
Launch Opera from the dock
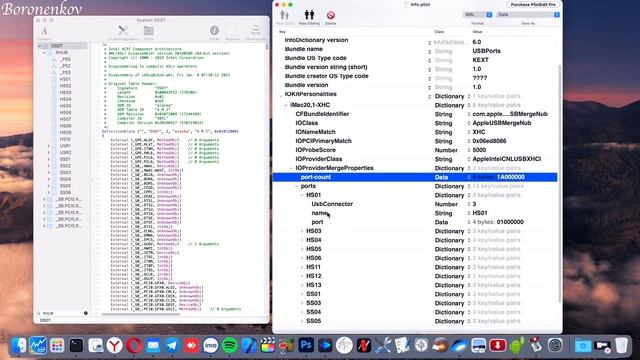coord(134,345)
